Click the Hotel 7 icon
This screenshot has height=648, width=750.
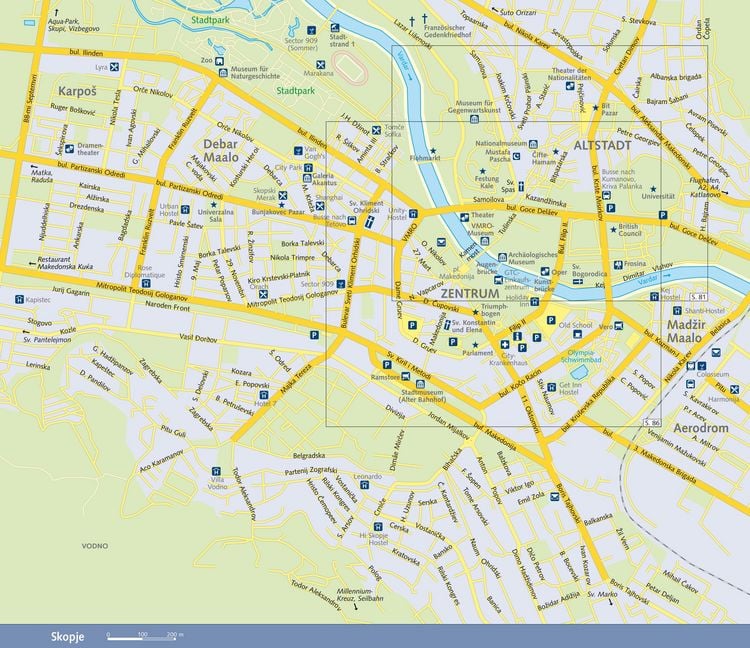click(264, 395)
